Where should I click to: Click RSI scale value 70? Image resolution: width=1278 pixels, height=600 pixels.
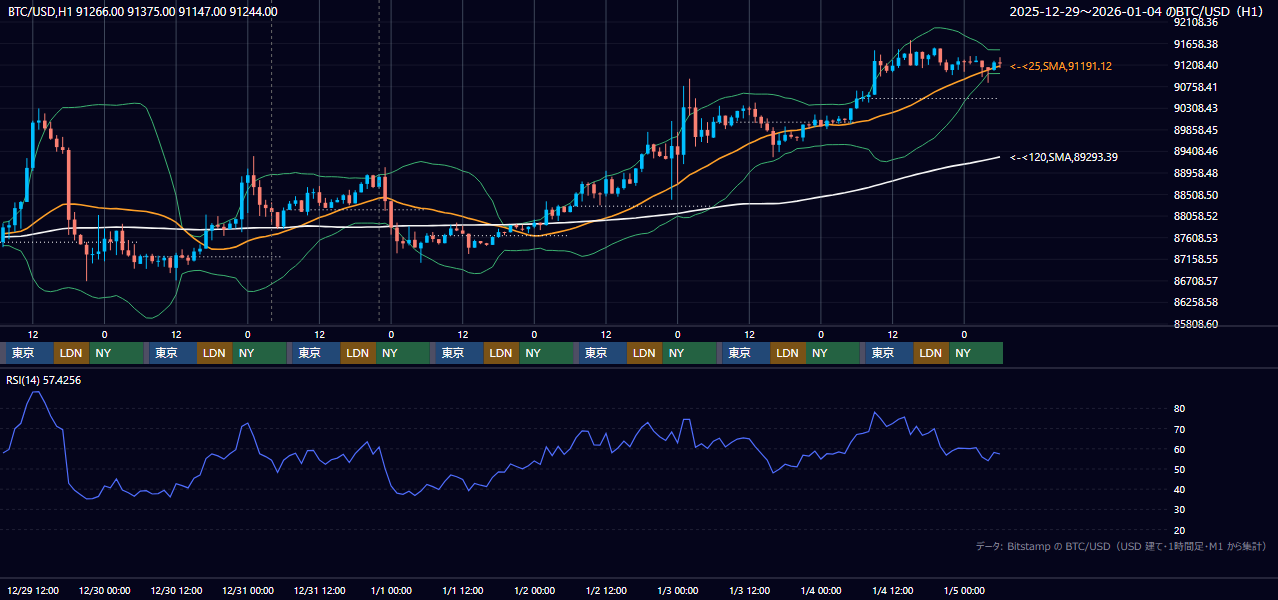[1179, 429]
